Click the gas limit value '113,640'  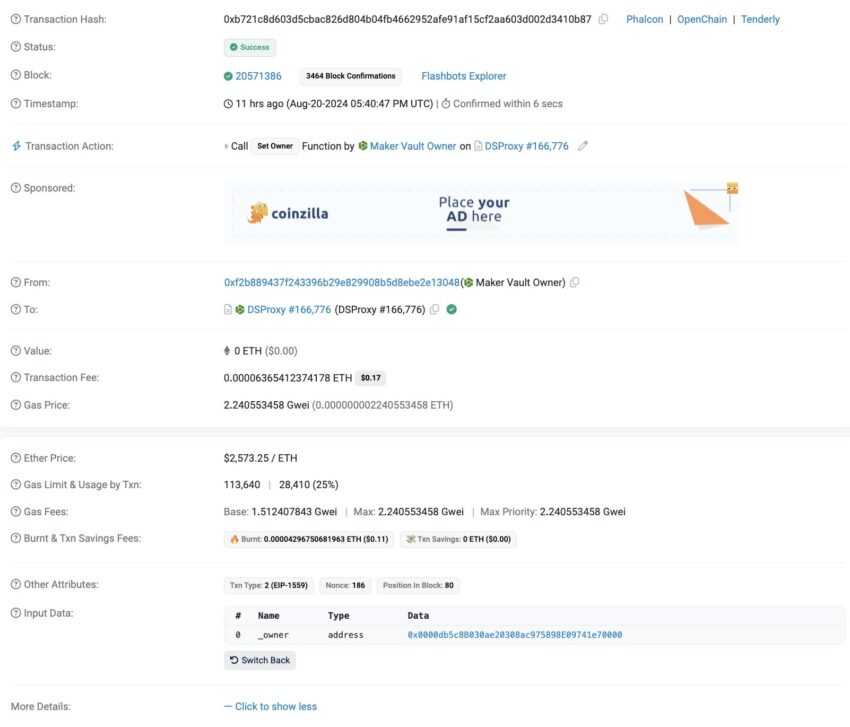(x=242, y=485)
